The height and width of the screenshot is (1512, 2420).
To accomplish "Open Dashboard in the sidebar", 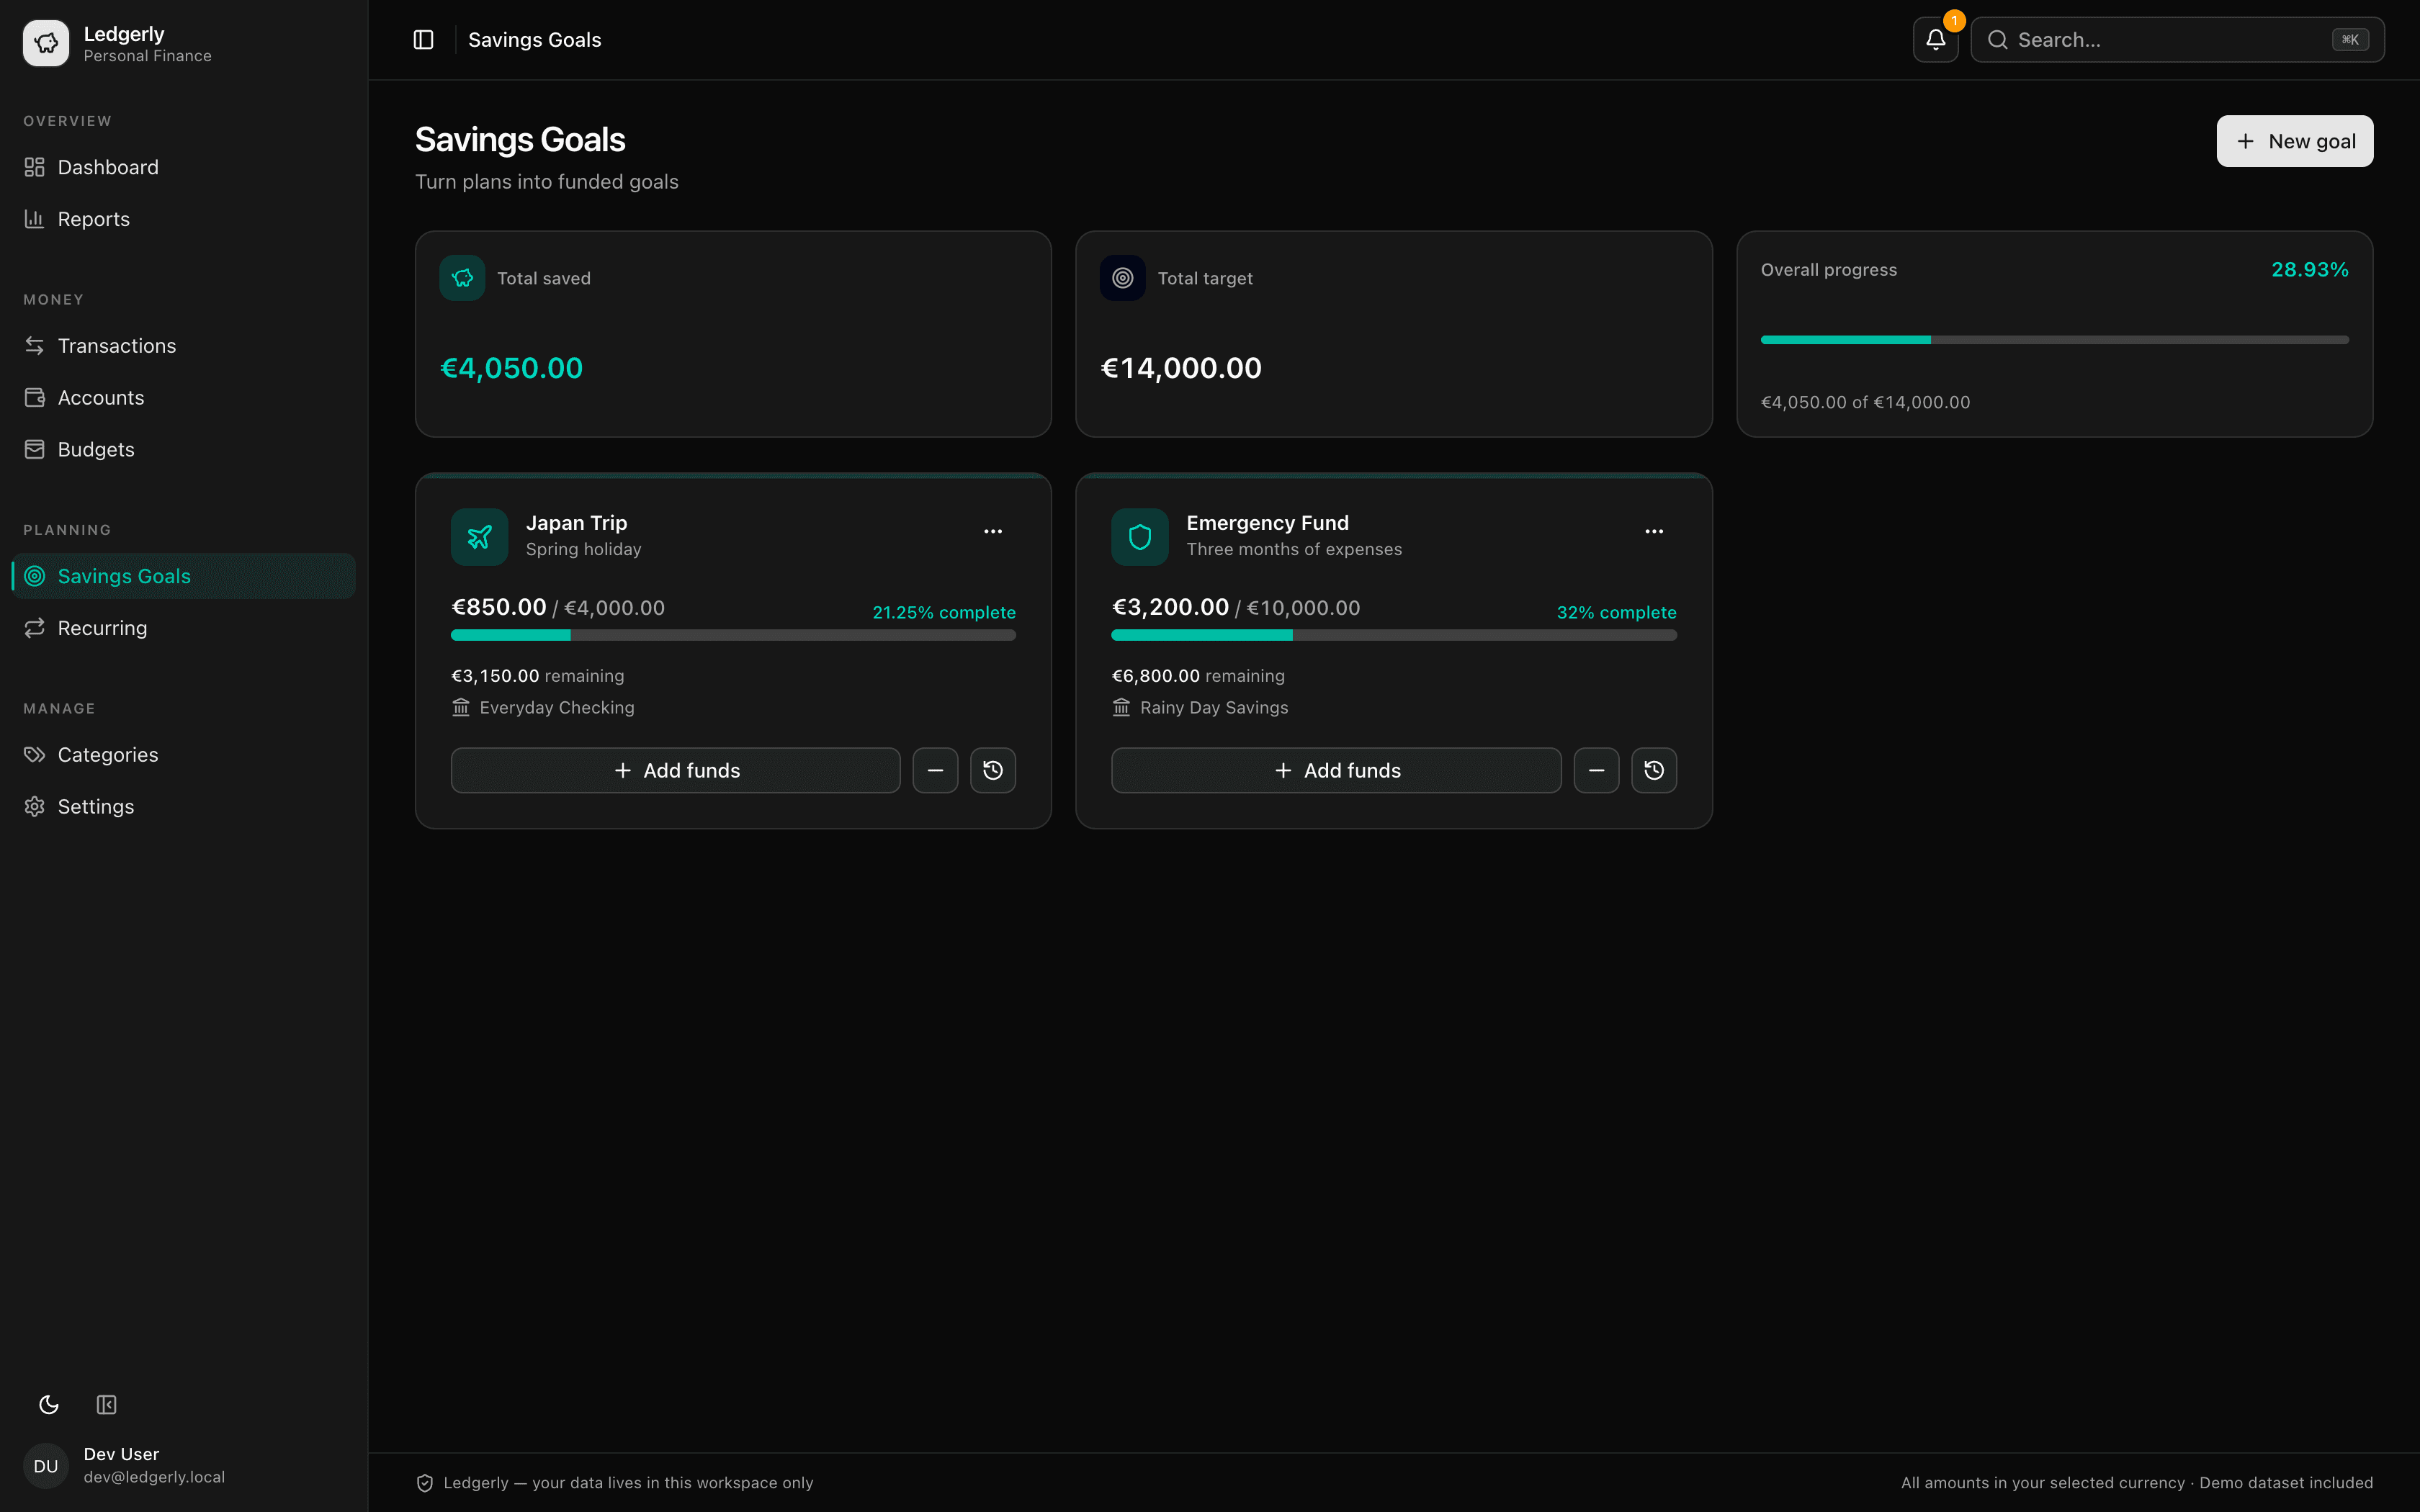I will (x=183, y=167).
